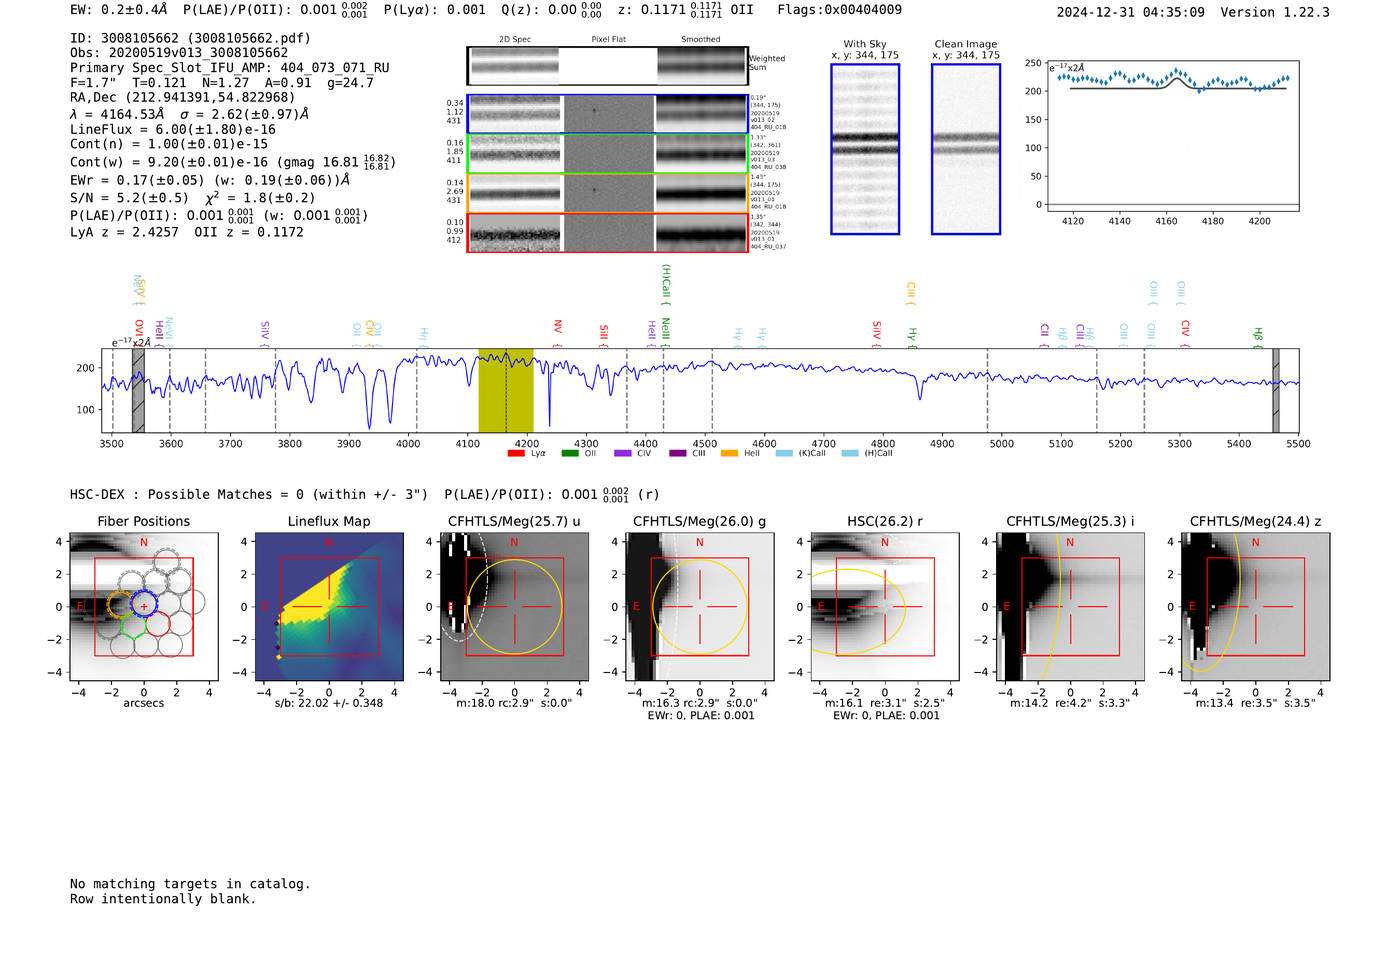
Task: Click the Pixel Flat column header
Action: pyautogui.click(x=608, y=40)
